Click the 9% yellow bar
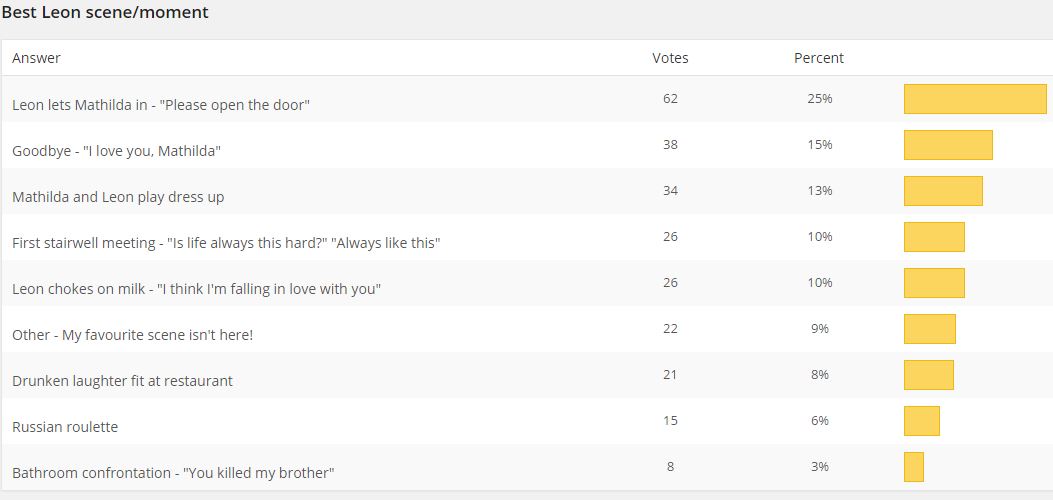This screenshot has height=500, width=1053. [x=930, y=329]
